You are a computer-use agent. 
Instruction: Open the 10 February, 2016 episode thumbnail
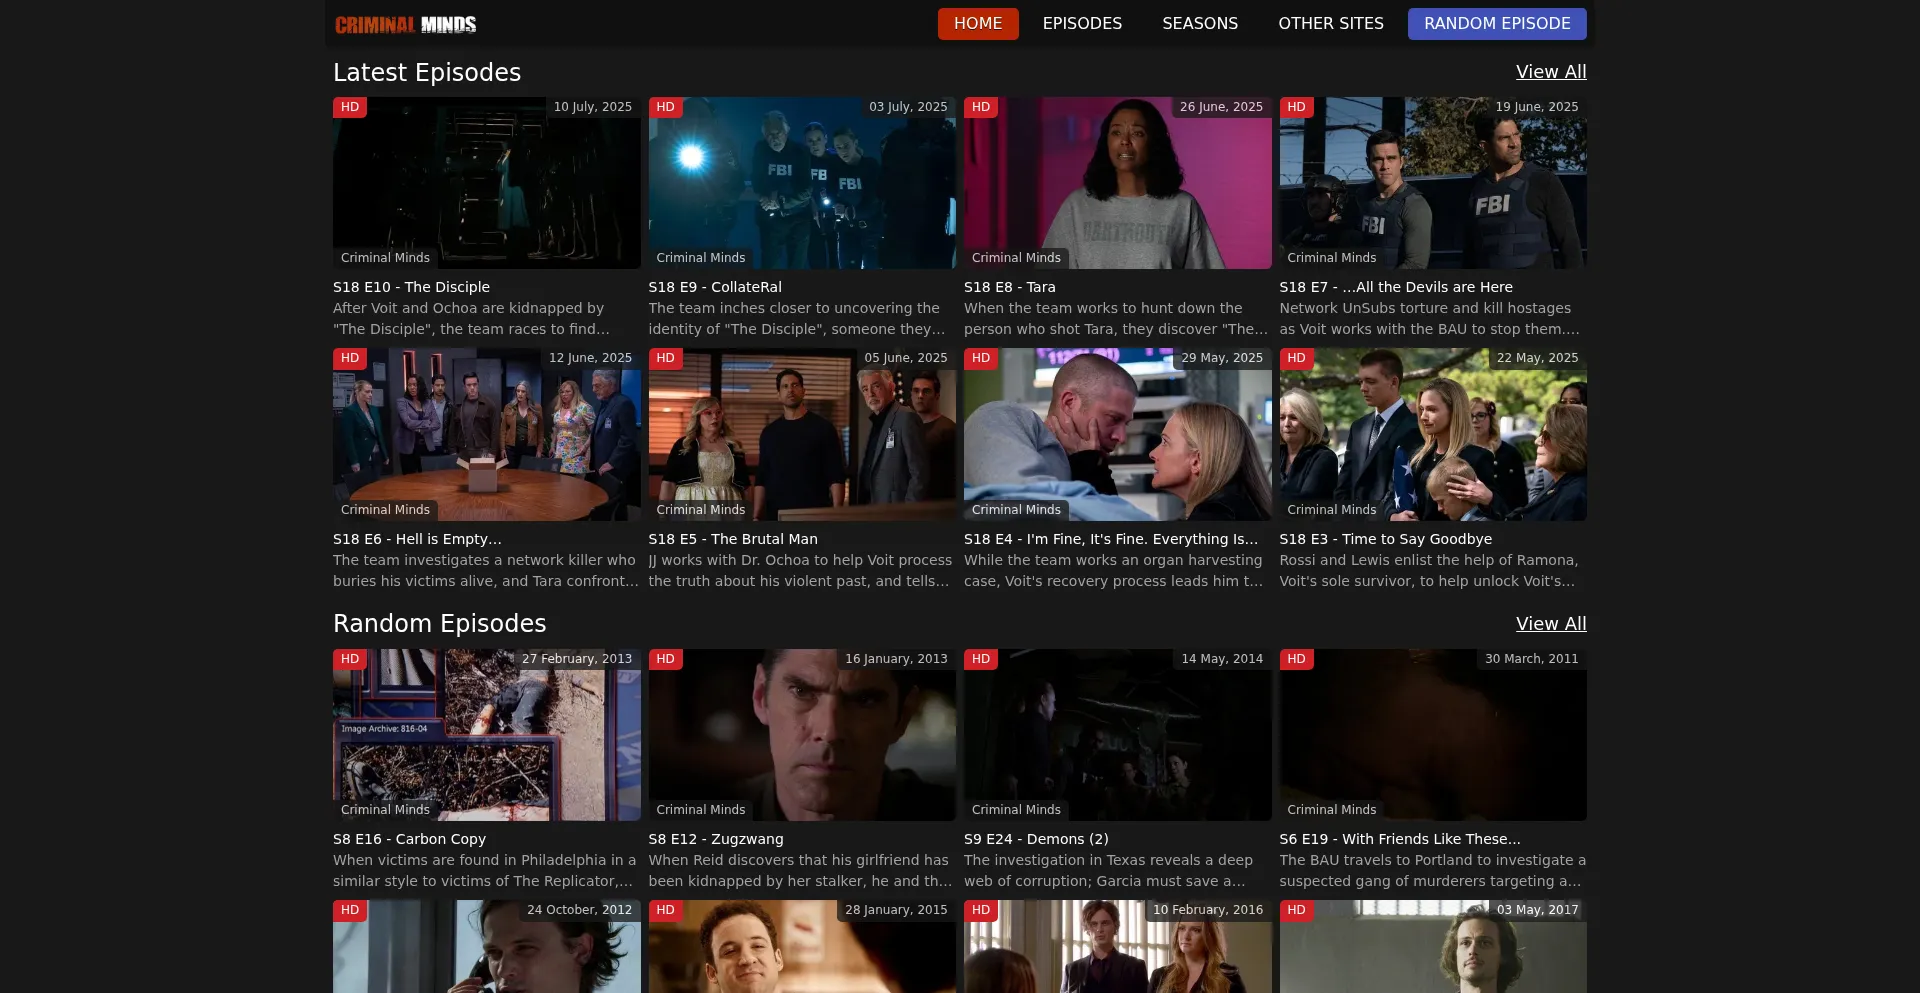1118,947
